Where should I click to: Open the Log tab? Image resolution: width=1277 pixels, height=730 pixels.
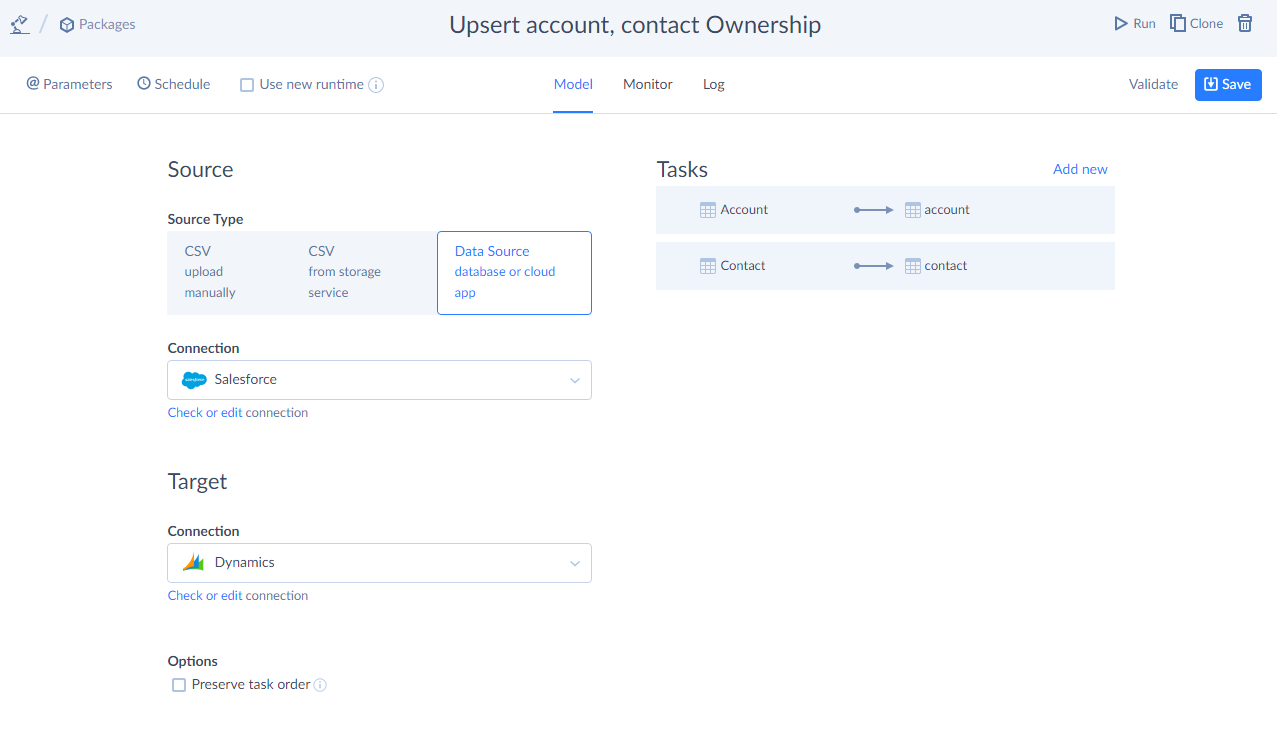pos(713,84)
